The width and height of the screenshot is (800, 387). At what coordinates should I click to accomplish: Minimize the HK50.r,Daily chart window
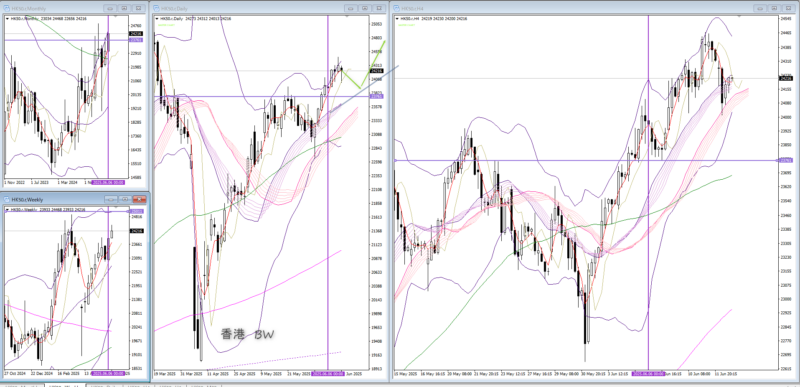tap(351, 8)
